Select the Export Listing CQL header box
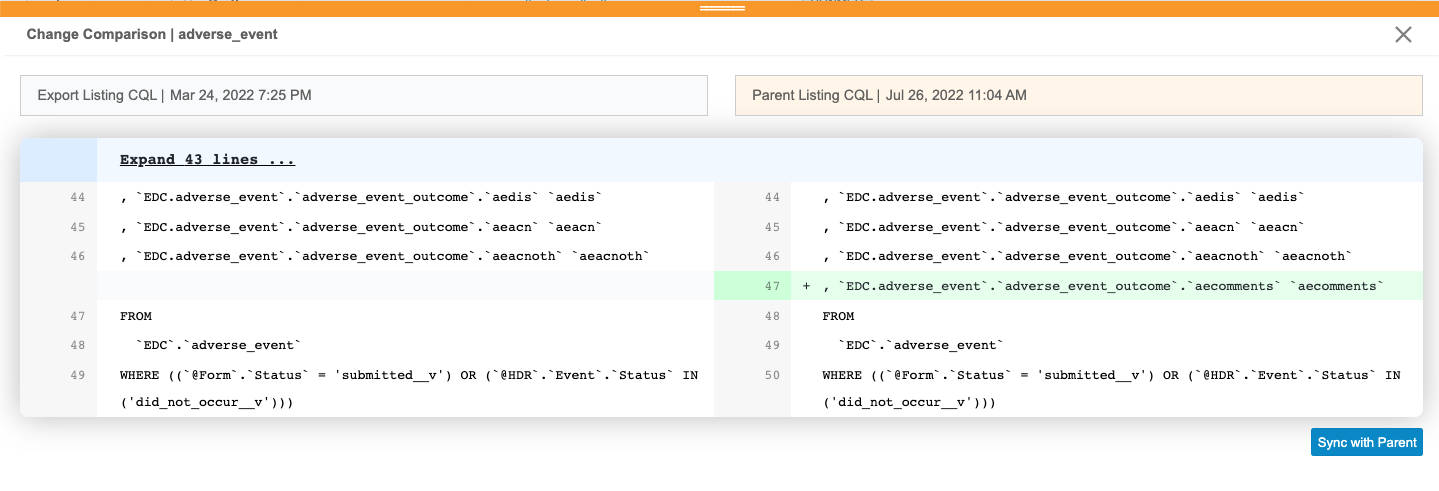The height and width of the screenshot is (491, 1439). [364, 96]
